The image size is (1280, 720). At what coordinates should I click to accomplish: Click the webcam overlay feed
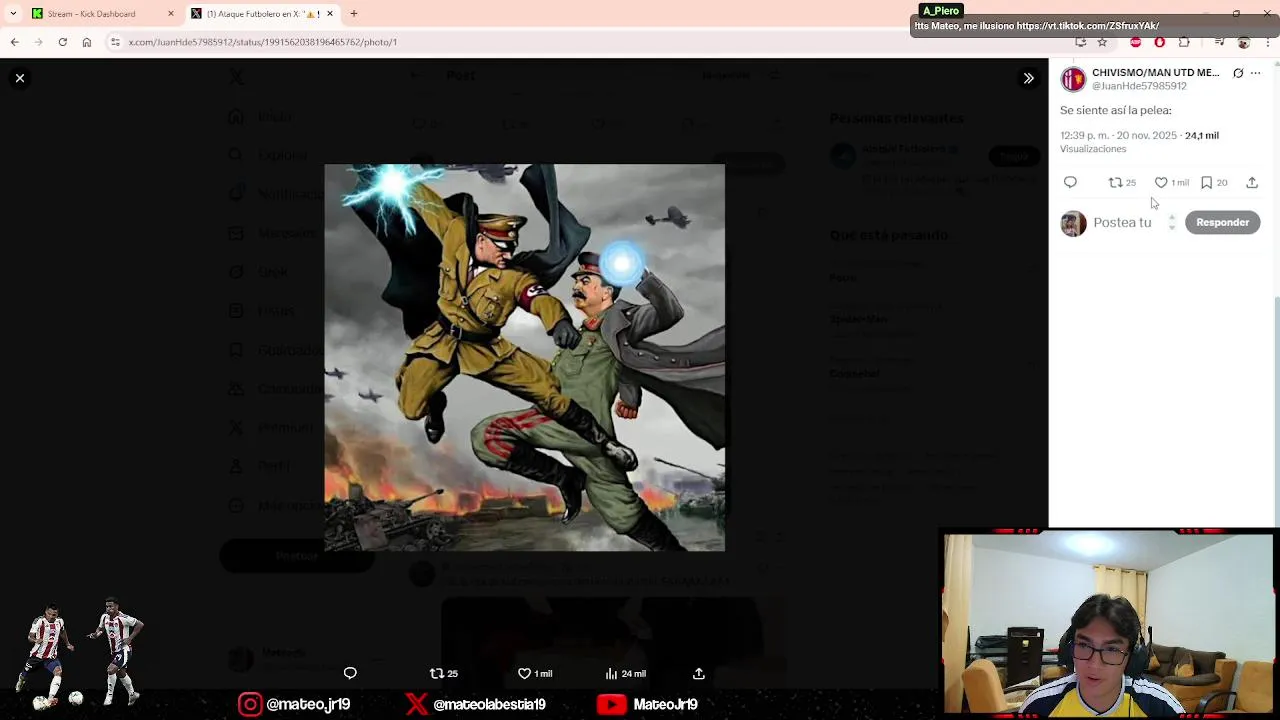click(x=1108, y=624)
